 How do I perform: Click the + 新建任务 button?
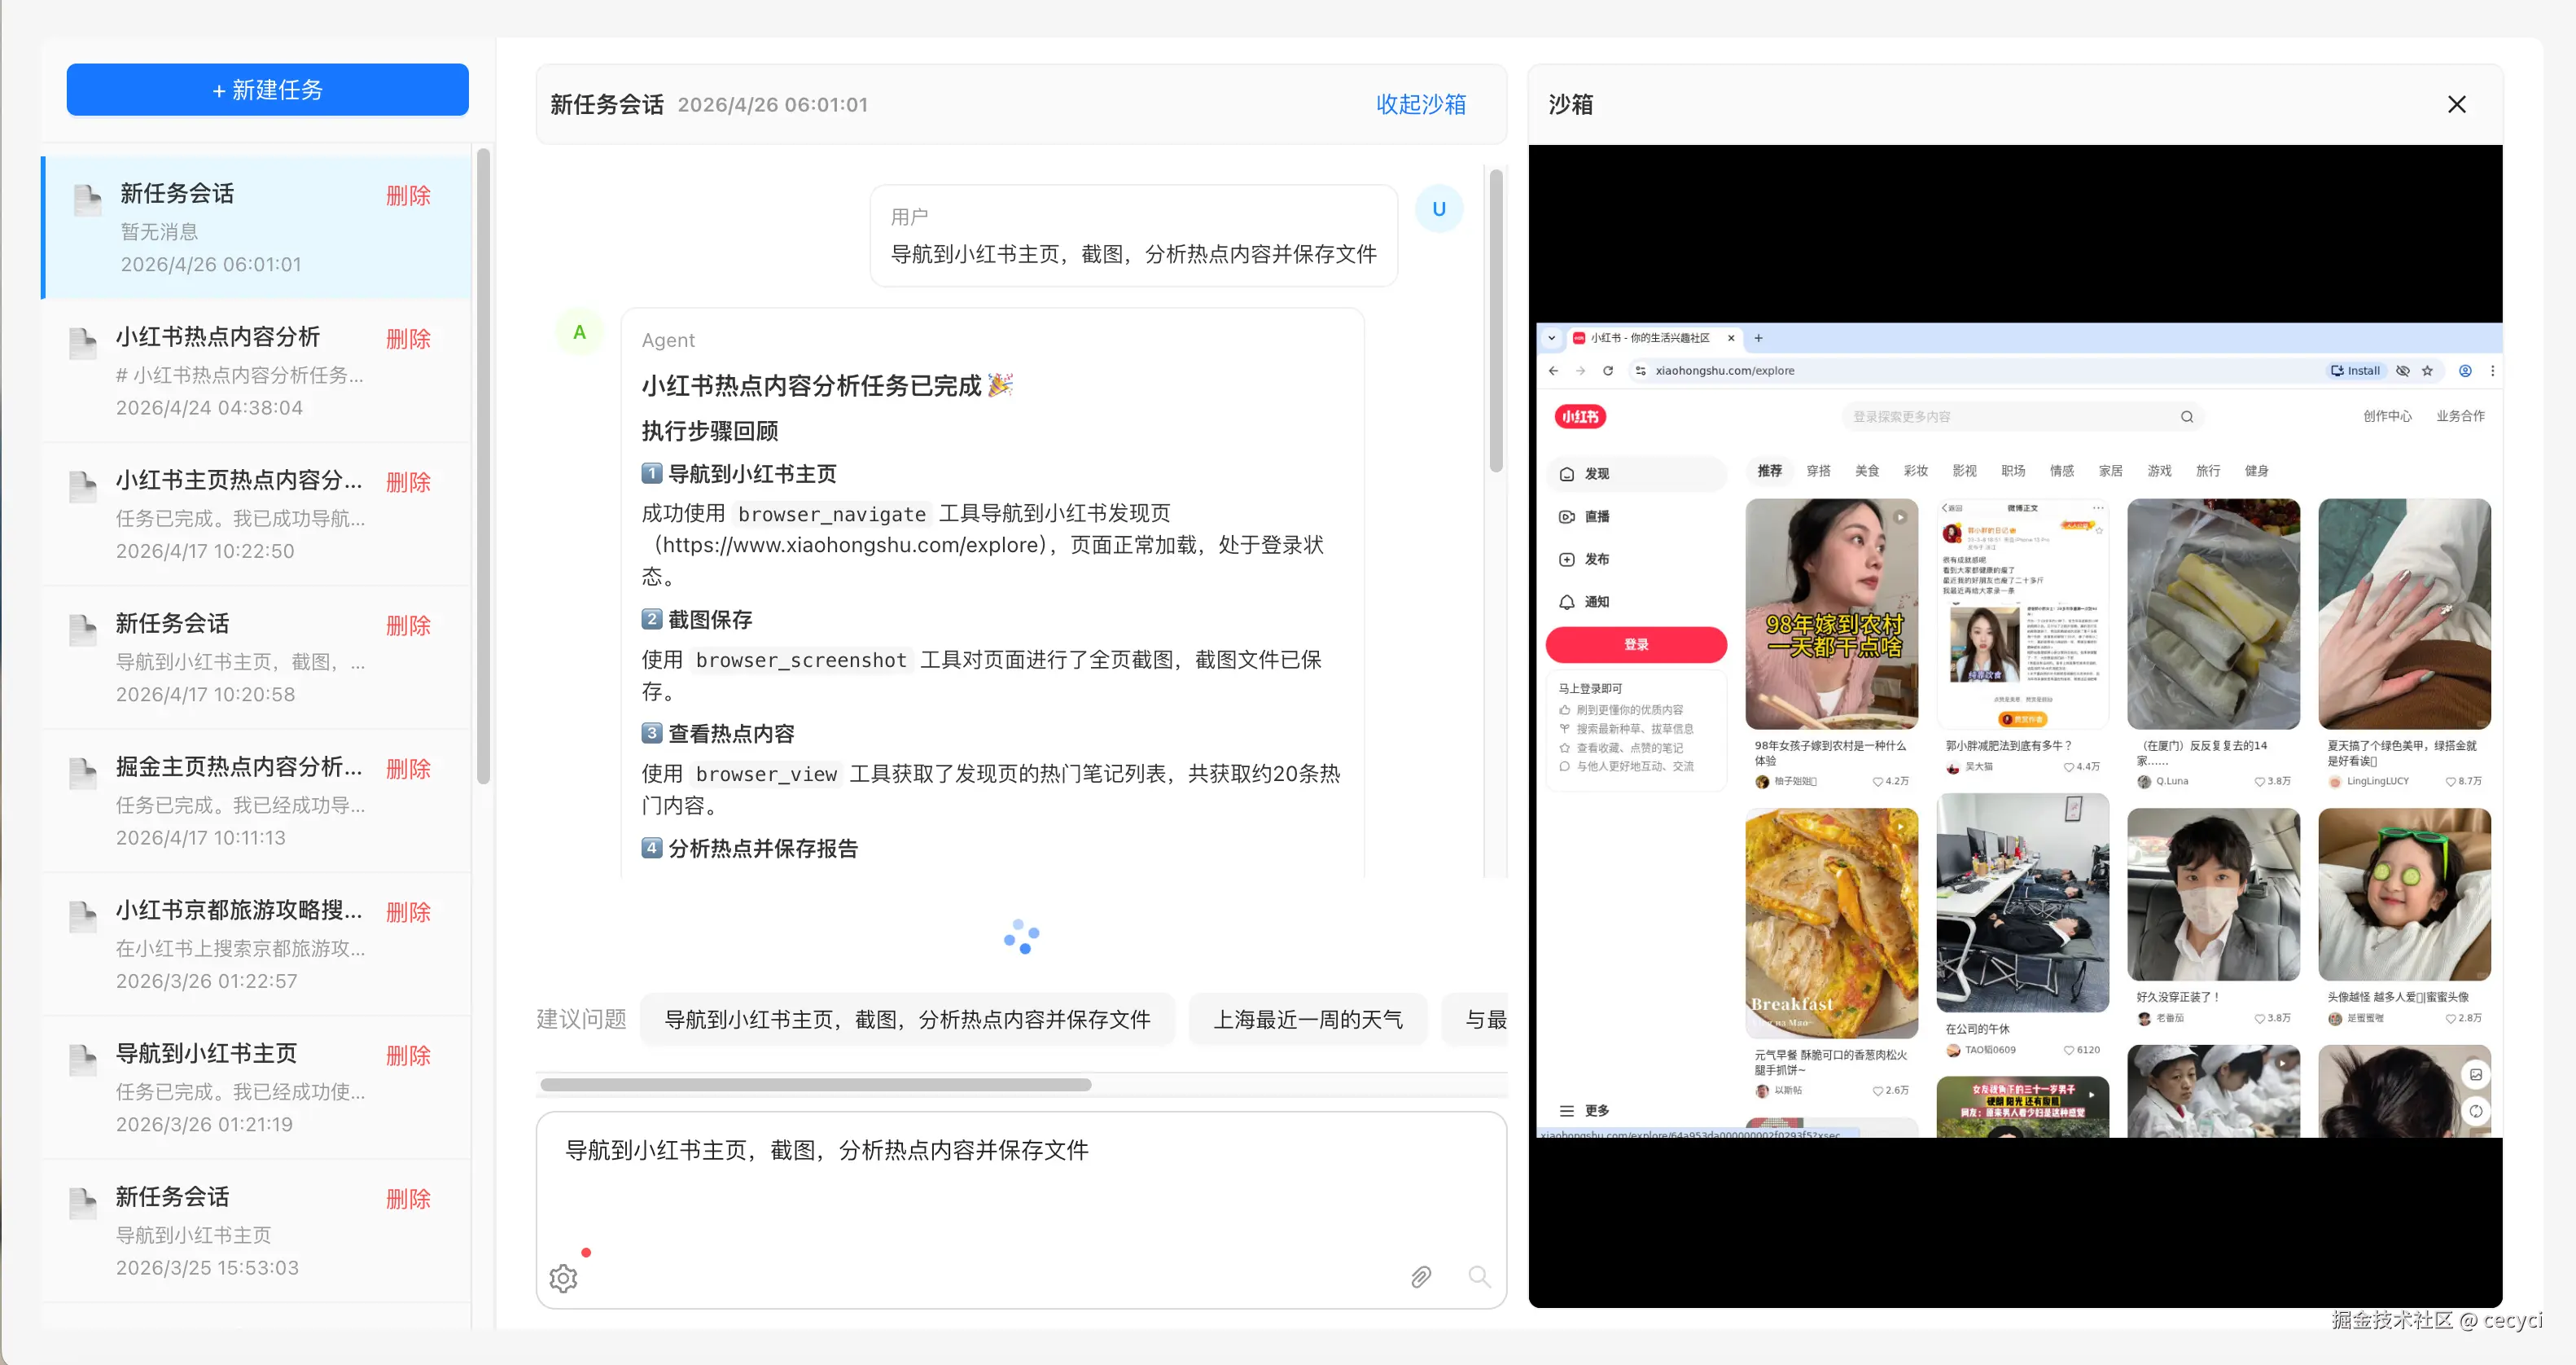click(267, 90)
